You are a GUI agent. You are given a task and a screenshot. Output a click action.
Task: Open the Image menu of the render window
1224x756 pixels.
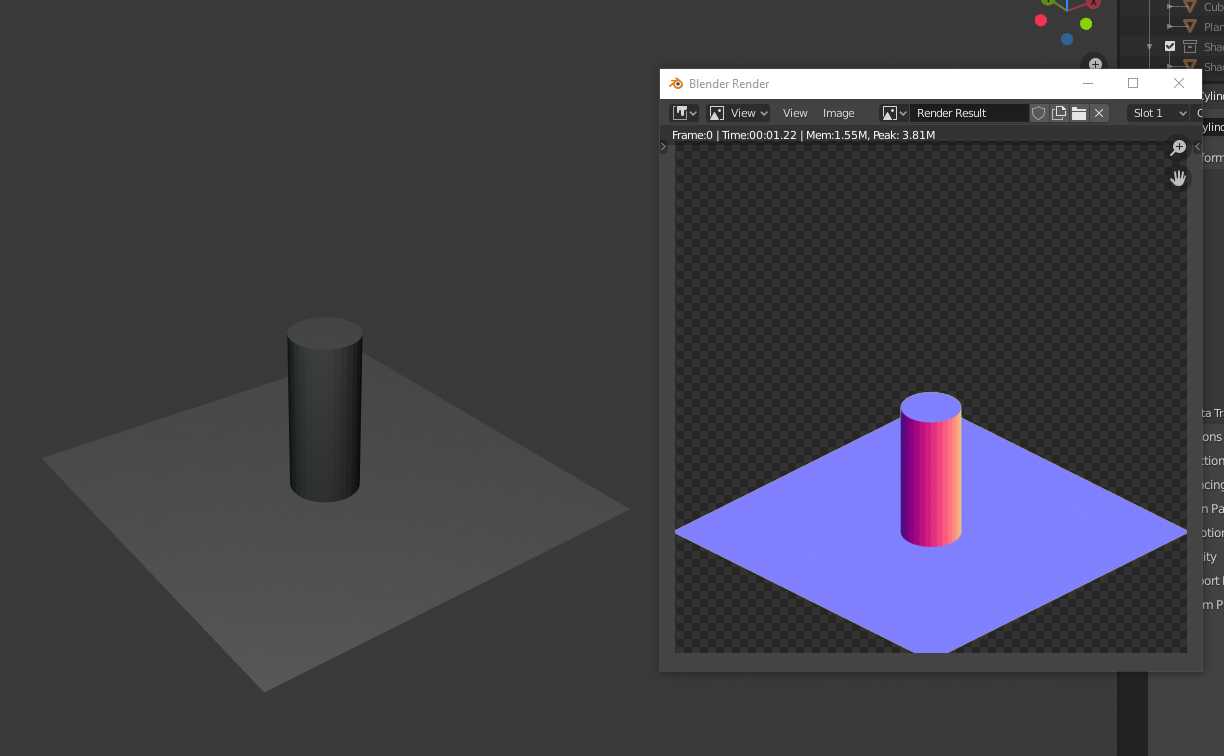[838, 113]
